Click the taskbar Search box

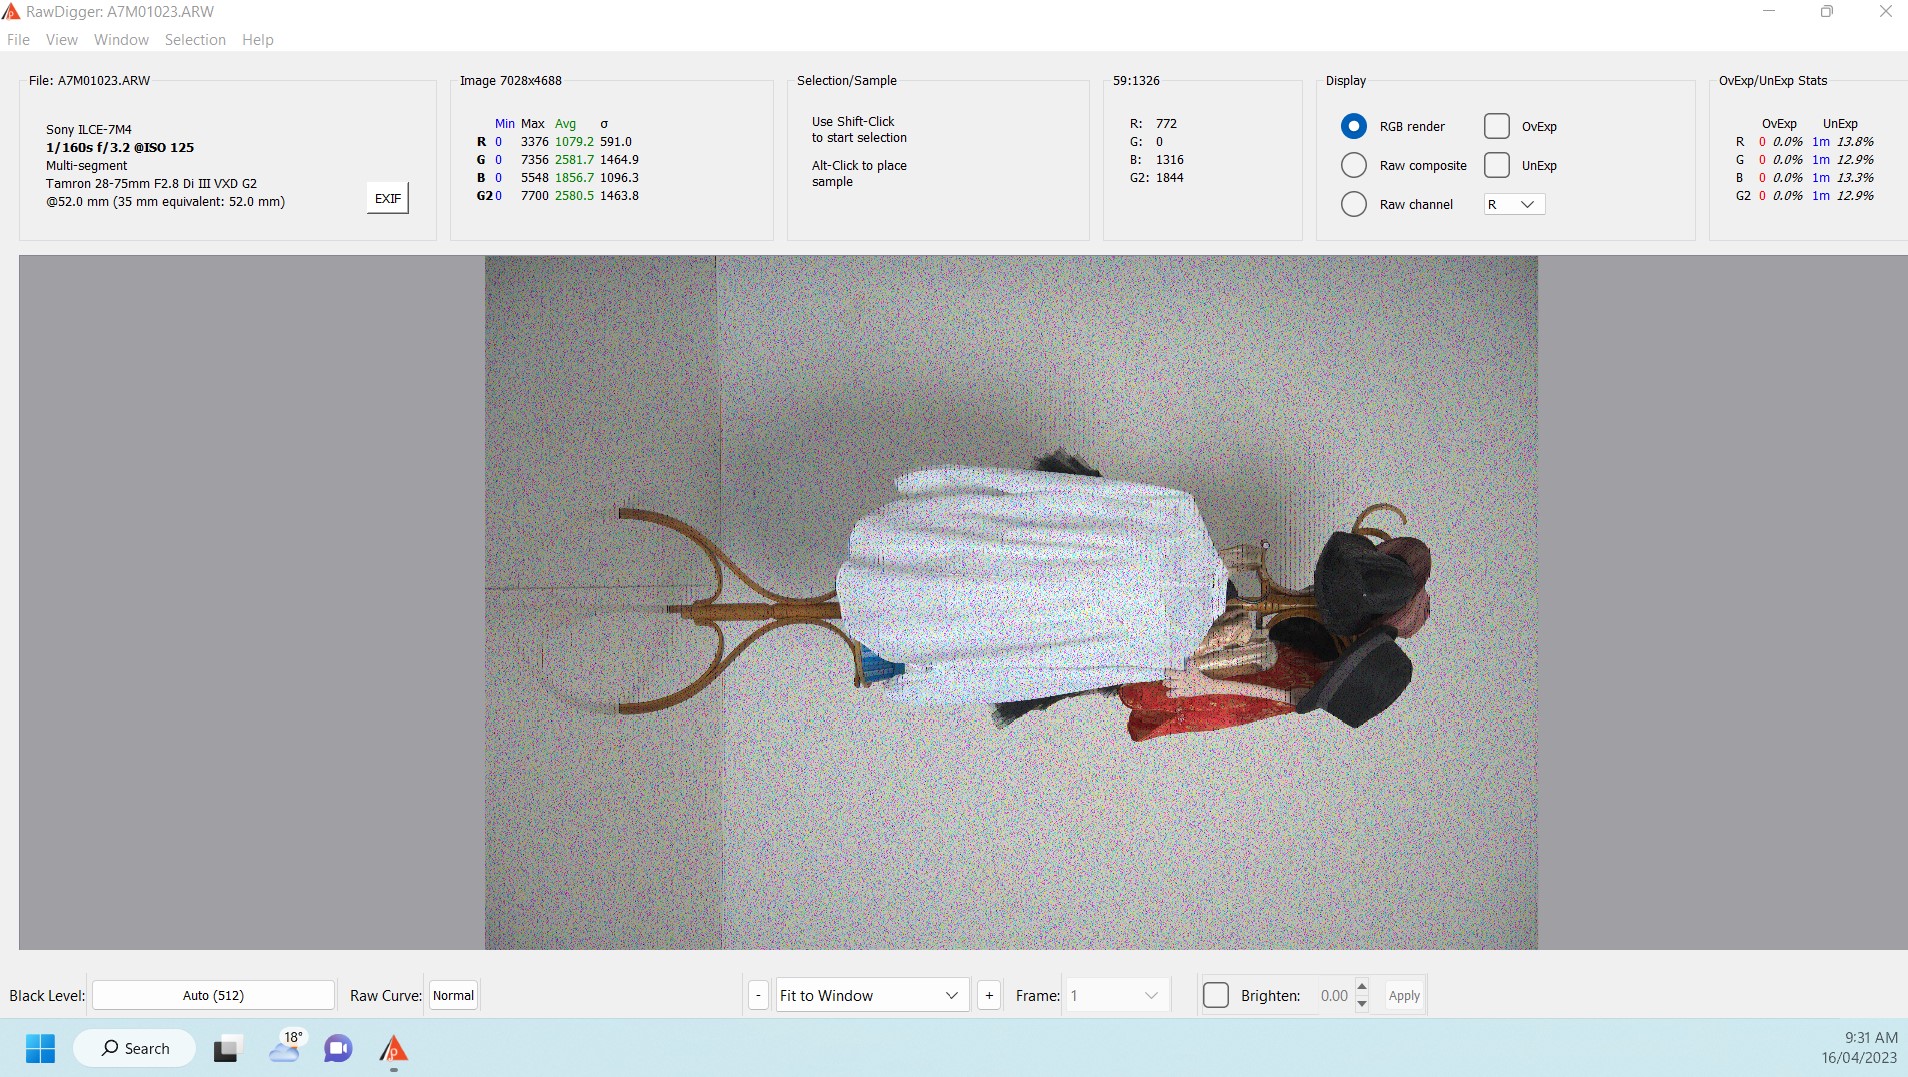click(x=135, y=1048)
